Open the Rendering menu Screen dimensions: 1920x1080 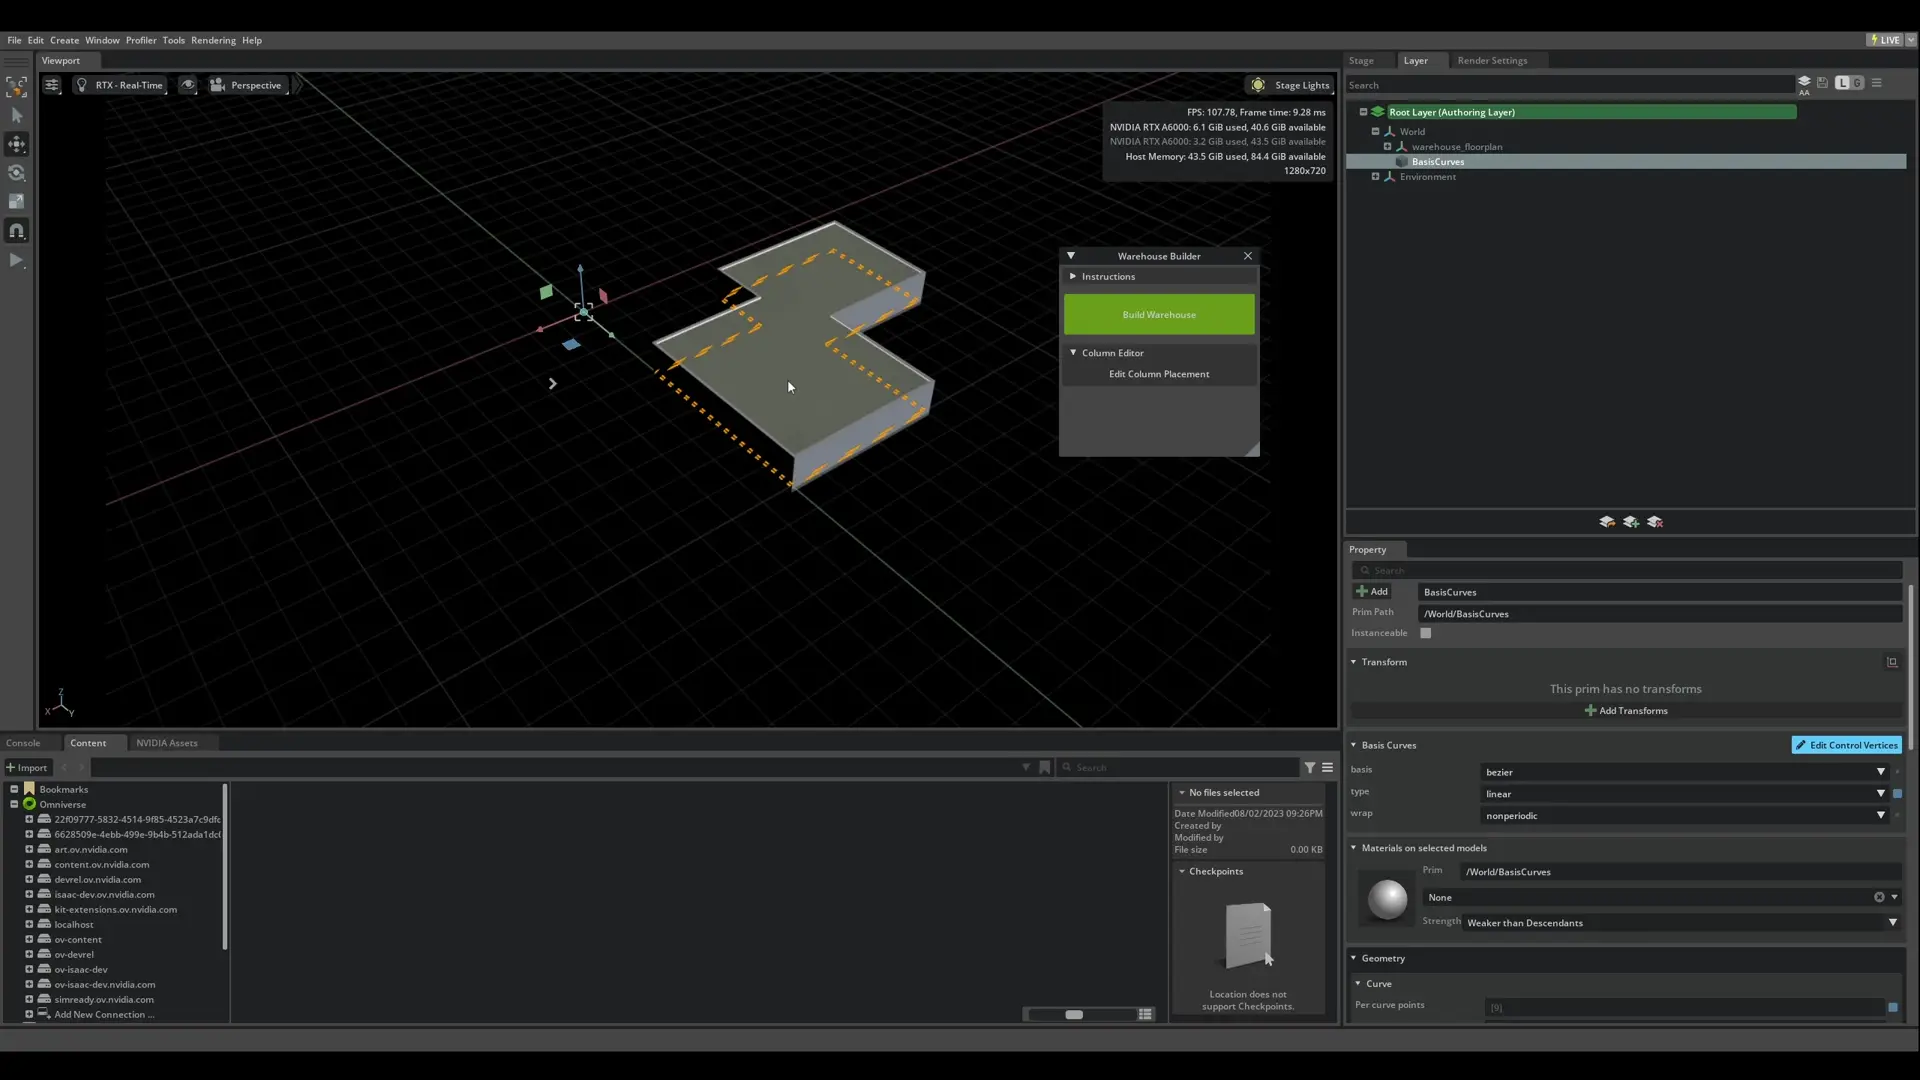coord(213,41)
